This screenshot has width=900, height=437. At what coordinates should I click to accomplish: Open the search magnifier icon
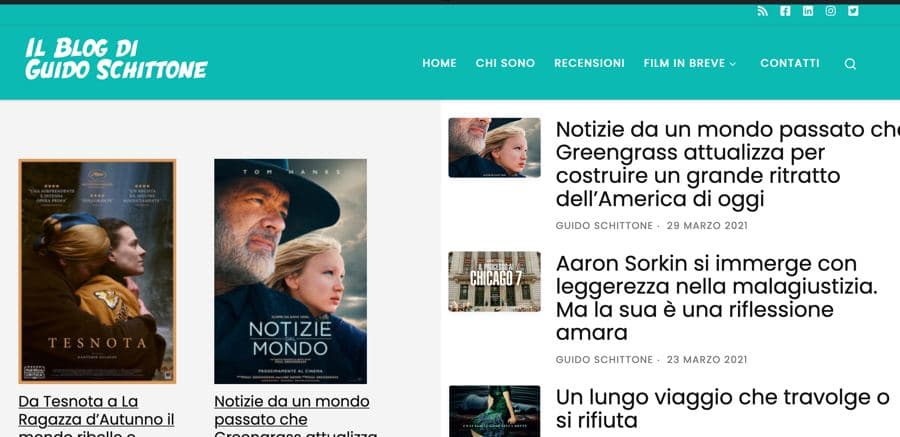(x=850, y=64)
